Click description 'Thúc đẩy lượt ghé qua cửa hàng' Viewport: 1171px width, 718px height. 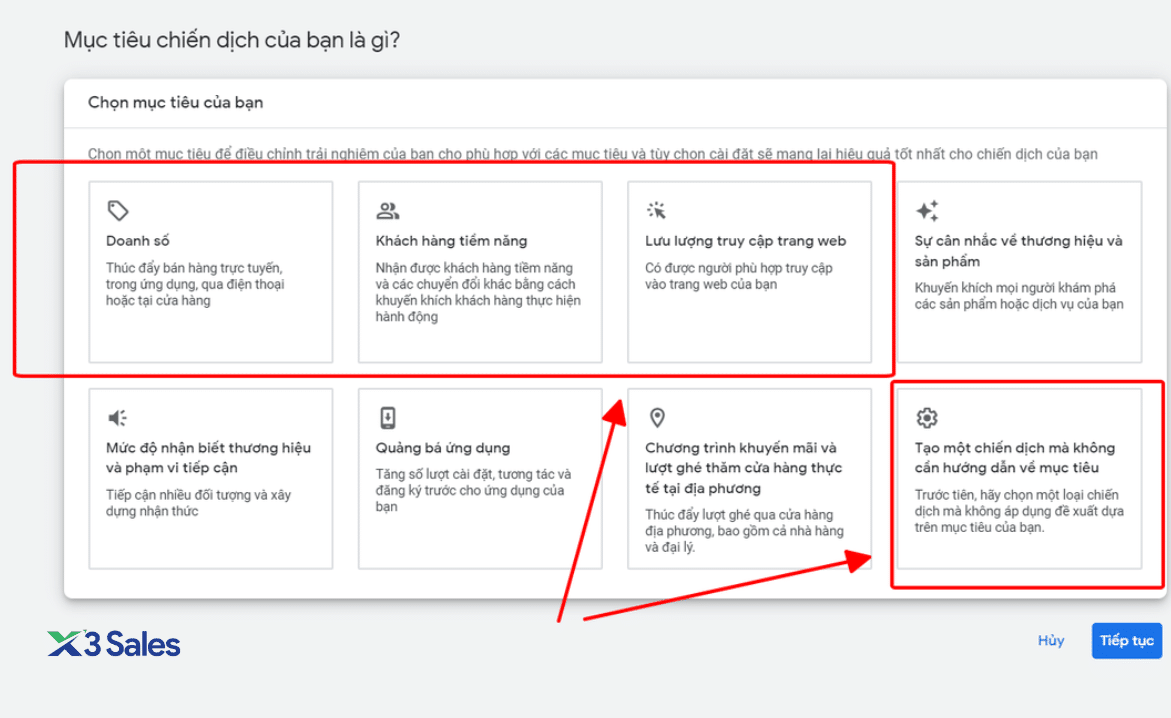[x=745, y=530]
